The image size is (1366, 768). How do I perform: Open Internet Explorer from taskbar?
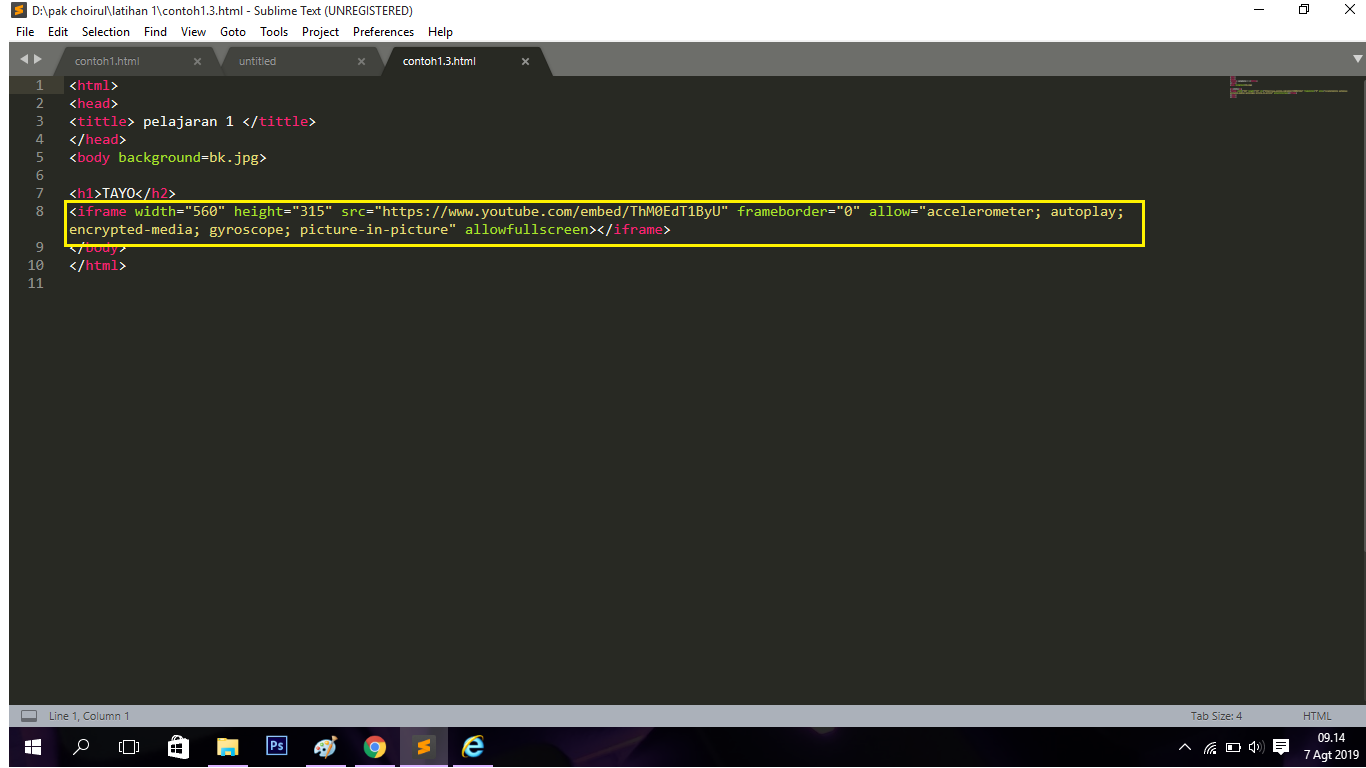(x=473, y=747)
